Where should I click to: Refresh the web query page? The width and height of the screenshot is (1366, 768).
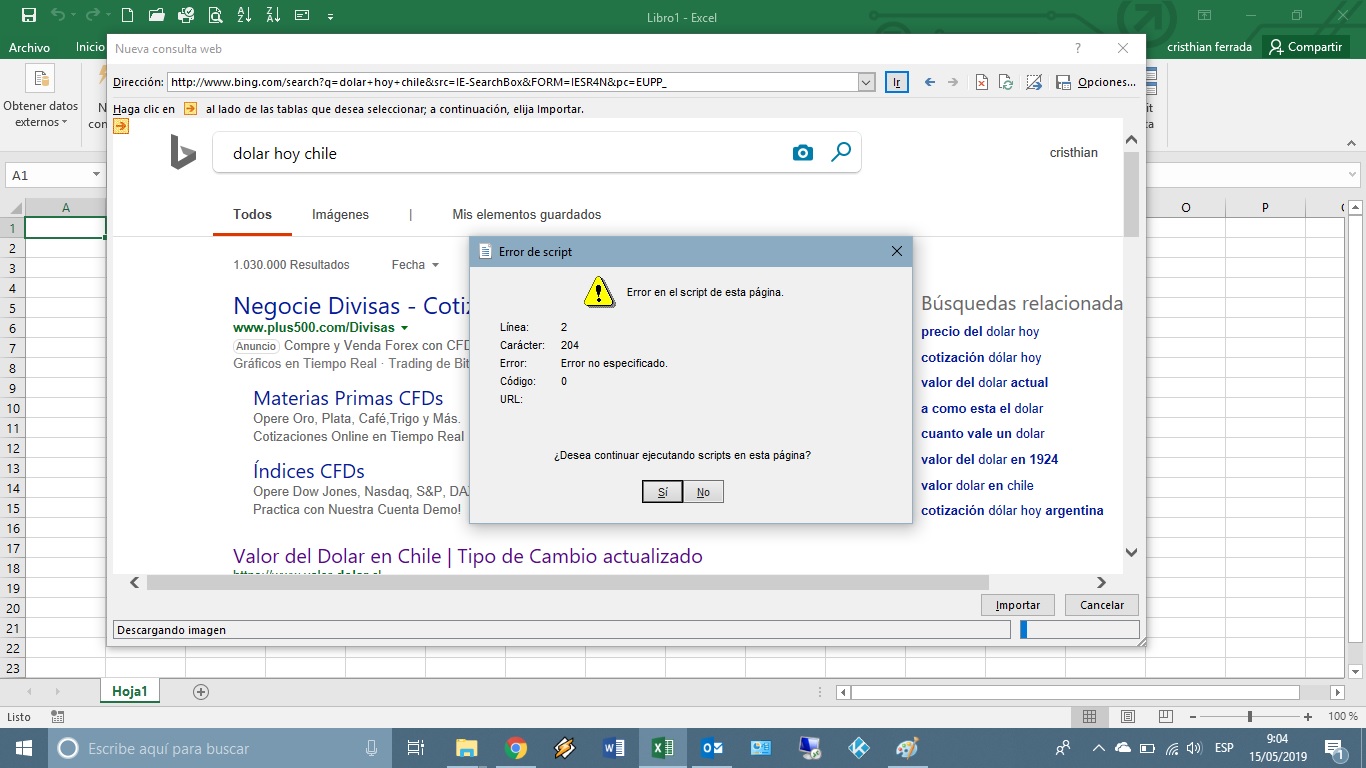tap(1006, 82)
